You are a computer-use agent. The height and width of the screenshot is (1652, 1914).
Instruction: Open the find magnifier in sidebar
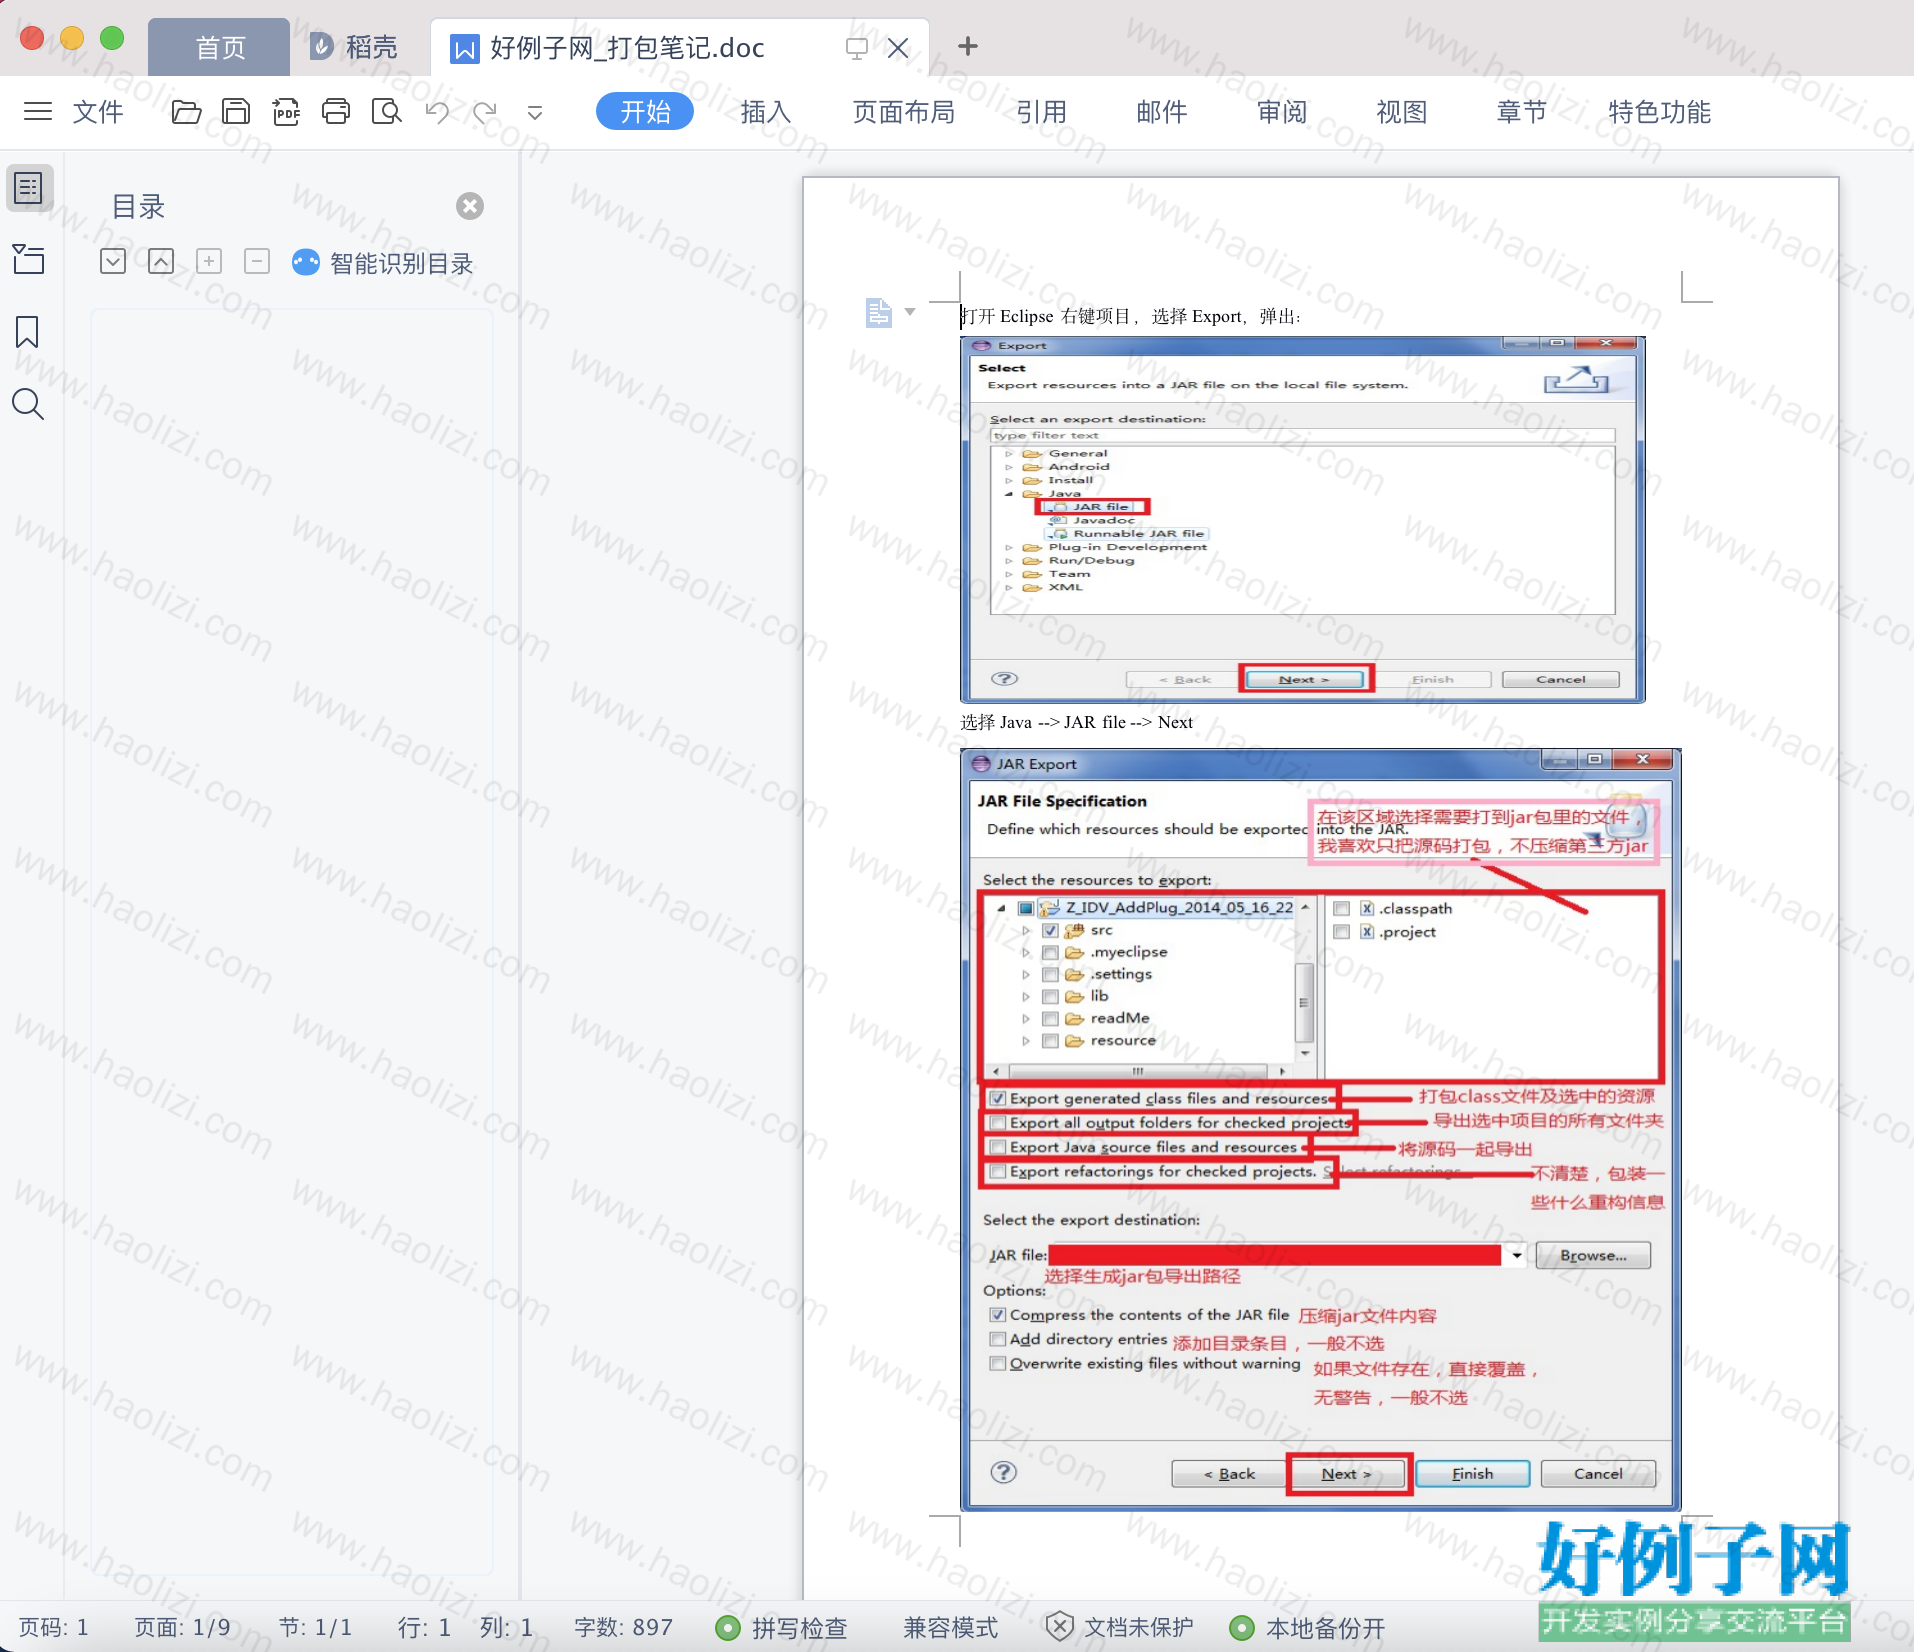coord(28,404)
